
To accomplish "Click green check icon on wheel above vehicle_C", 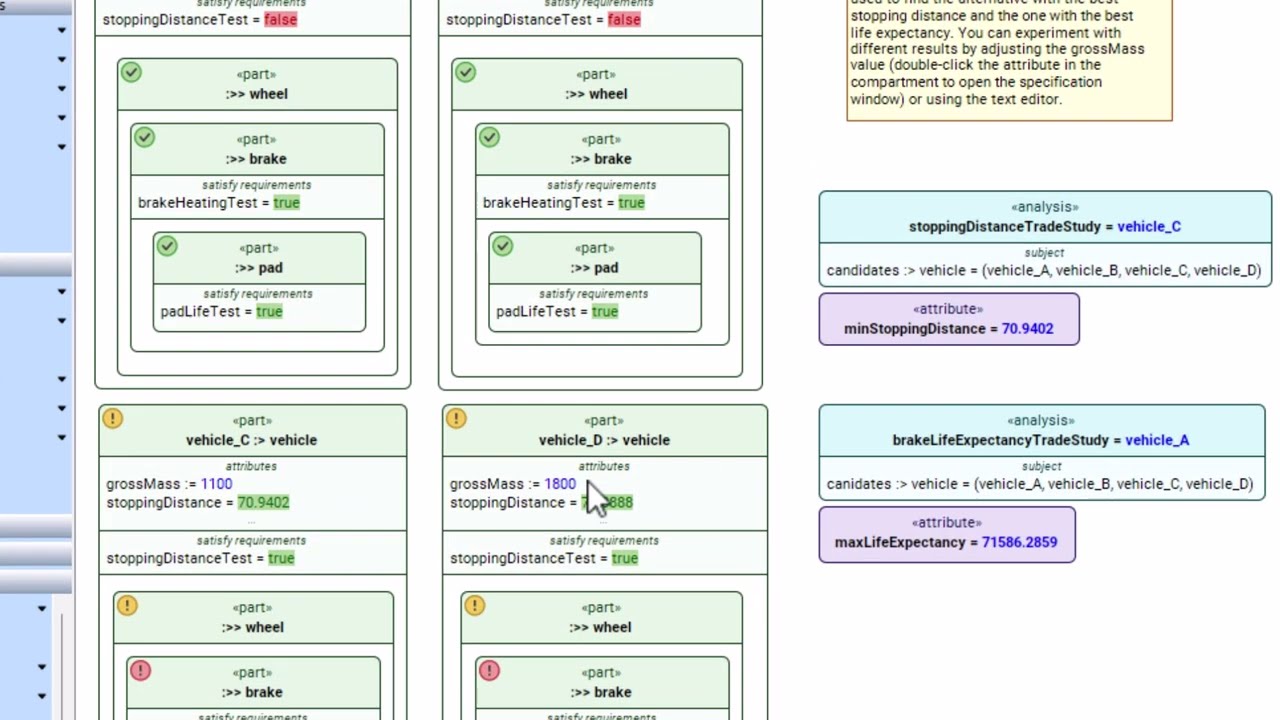I will [131, 72].
